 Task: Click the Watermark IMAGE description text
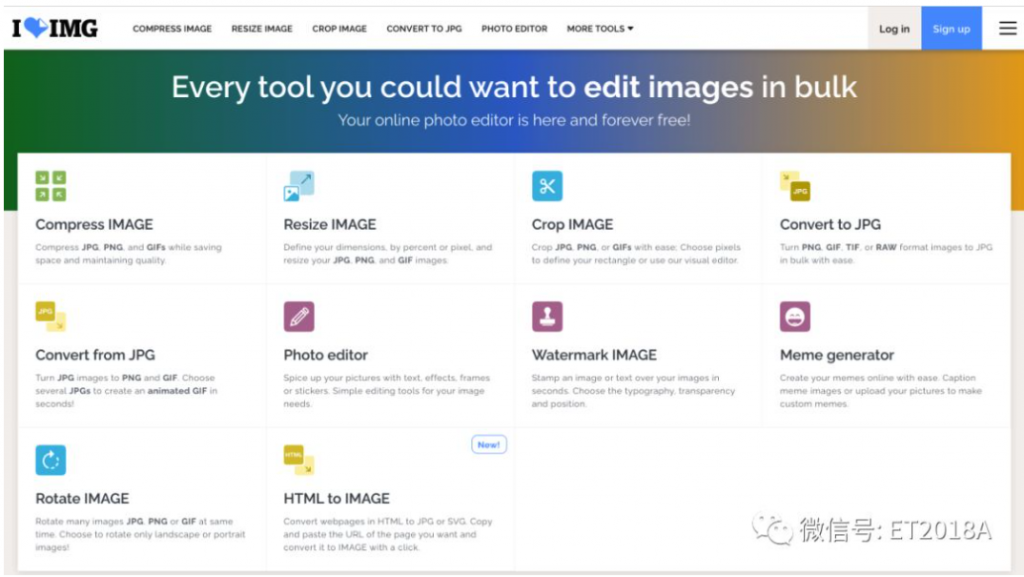click(633, 391)
